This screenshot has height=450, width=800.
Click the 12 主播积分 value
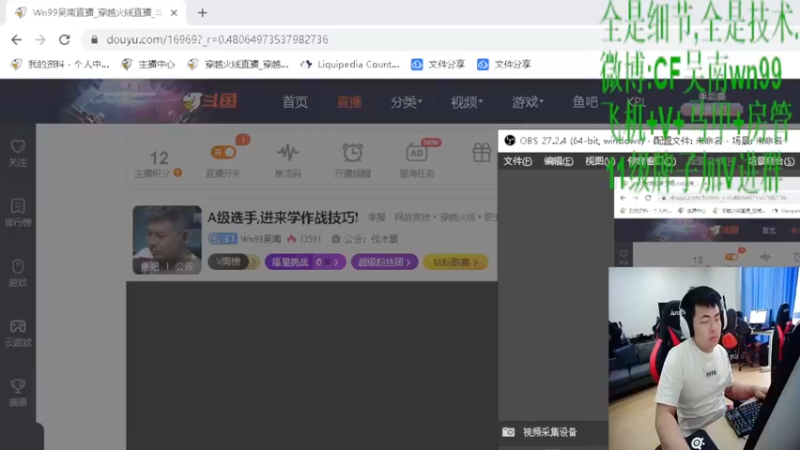pyautogui.click(x=159, y=158)
